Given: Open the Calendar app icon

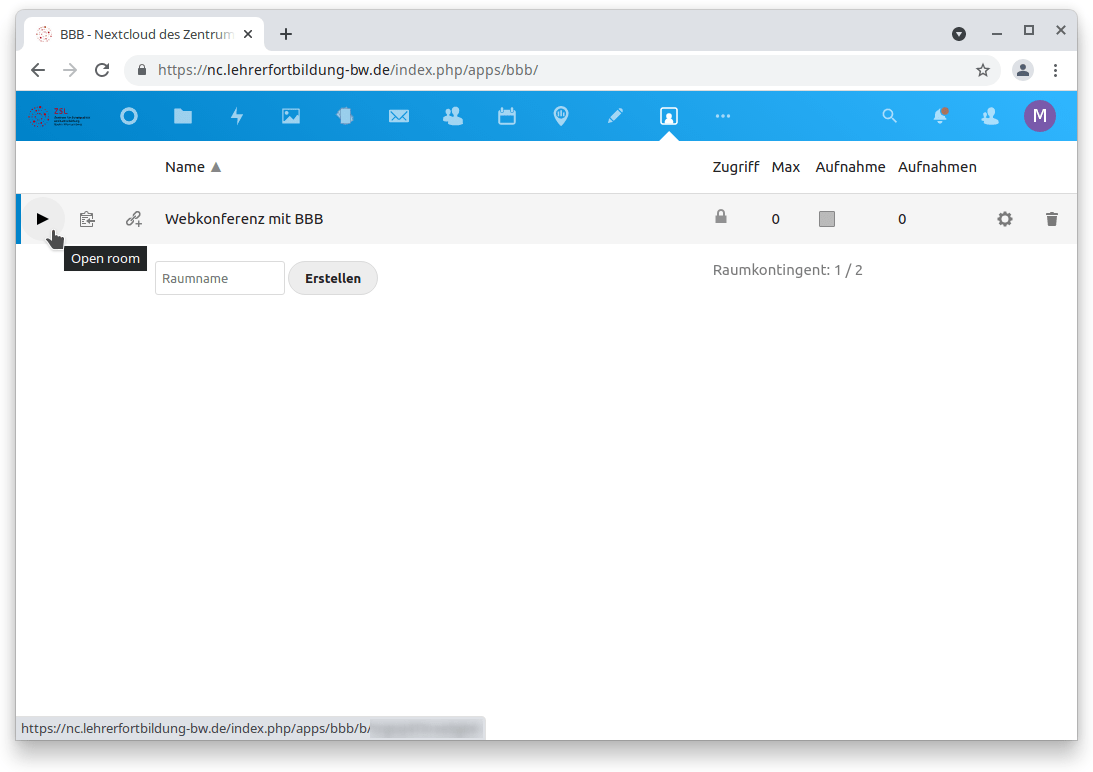Looking at the screenshot, I should coord(507,116).
